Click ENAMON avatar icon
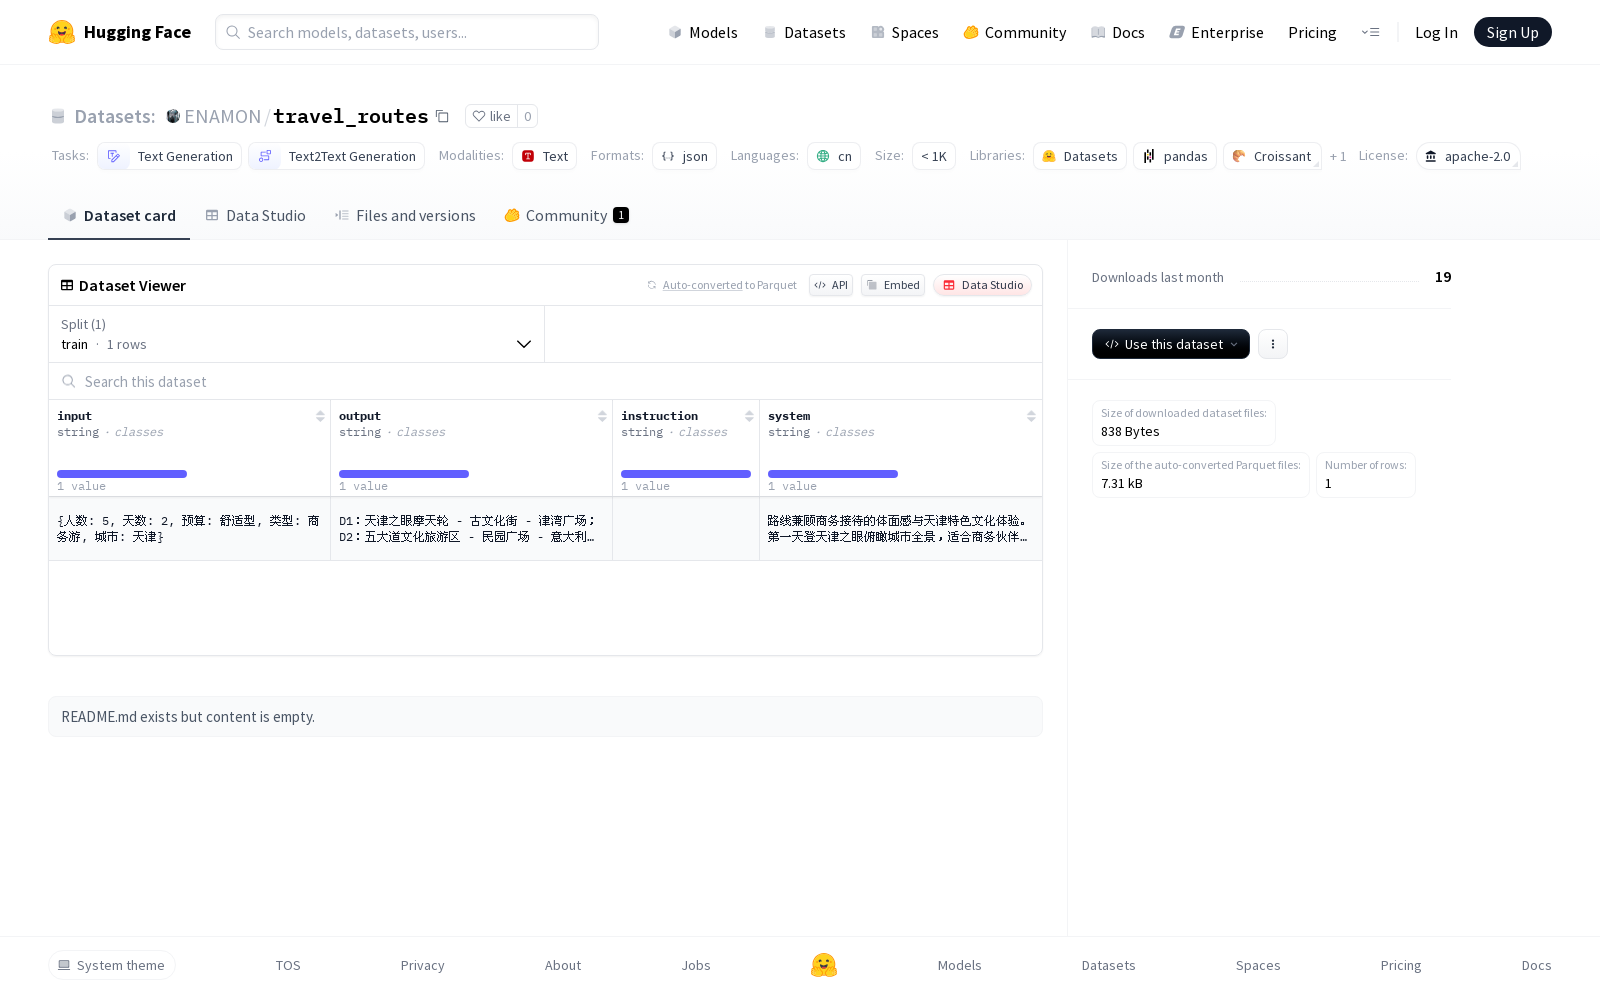Screen dimensions: 1600x1000 [173, 116]
